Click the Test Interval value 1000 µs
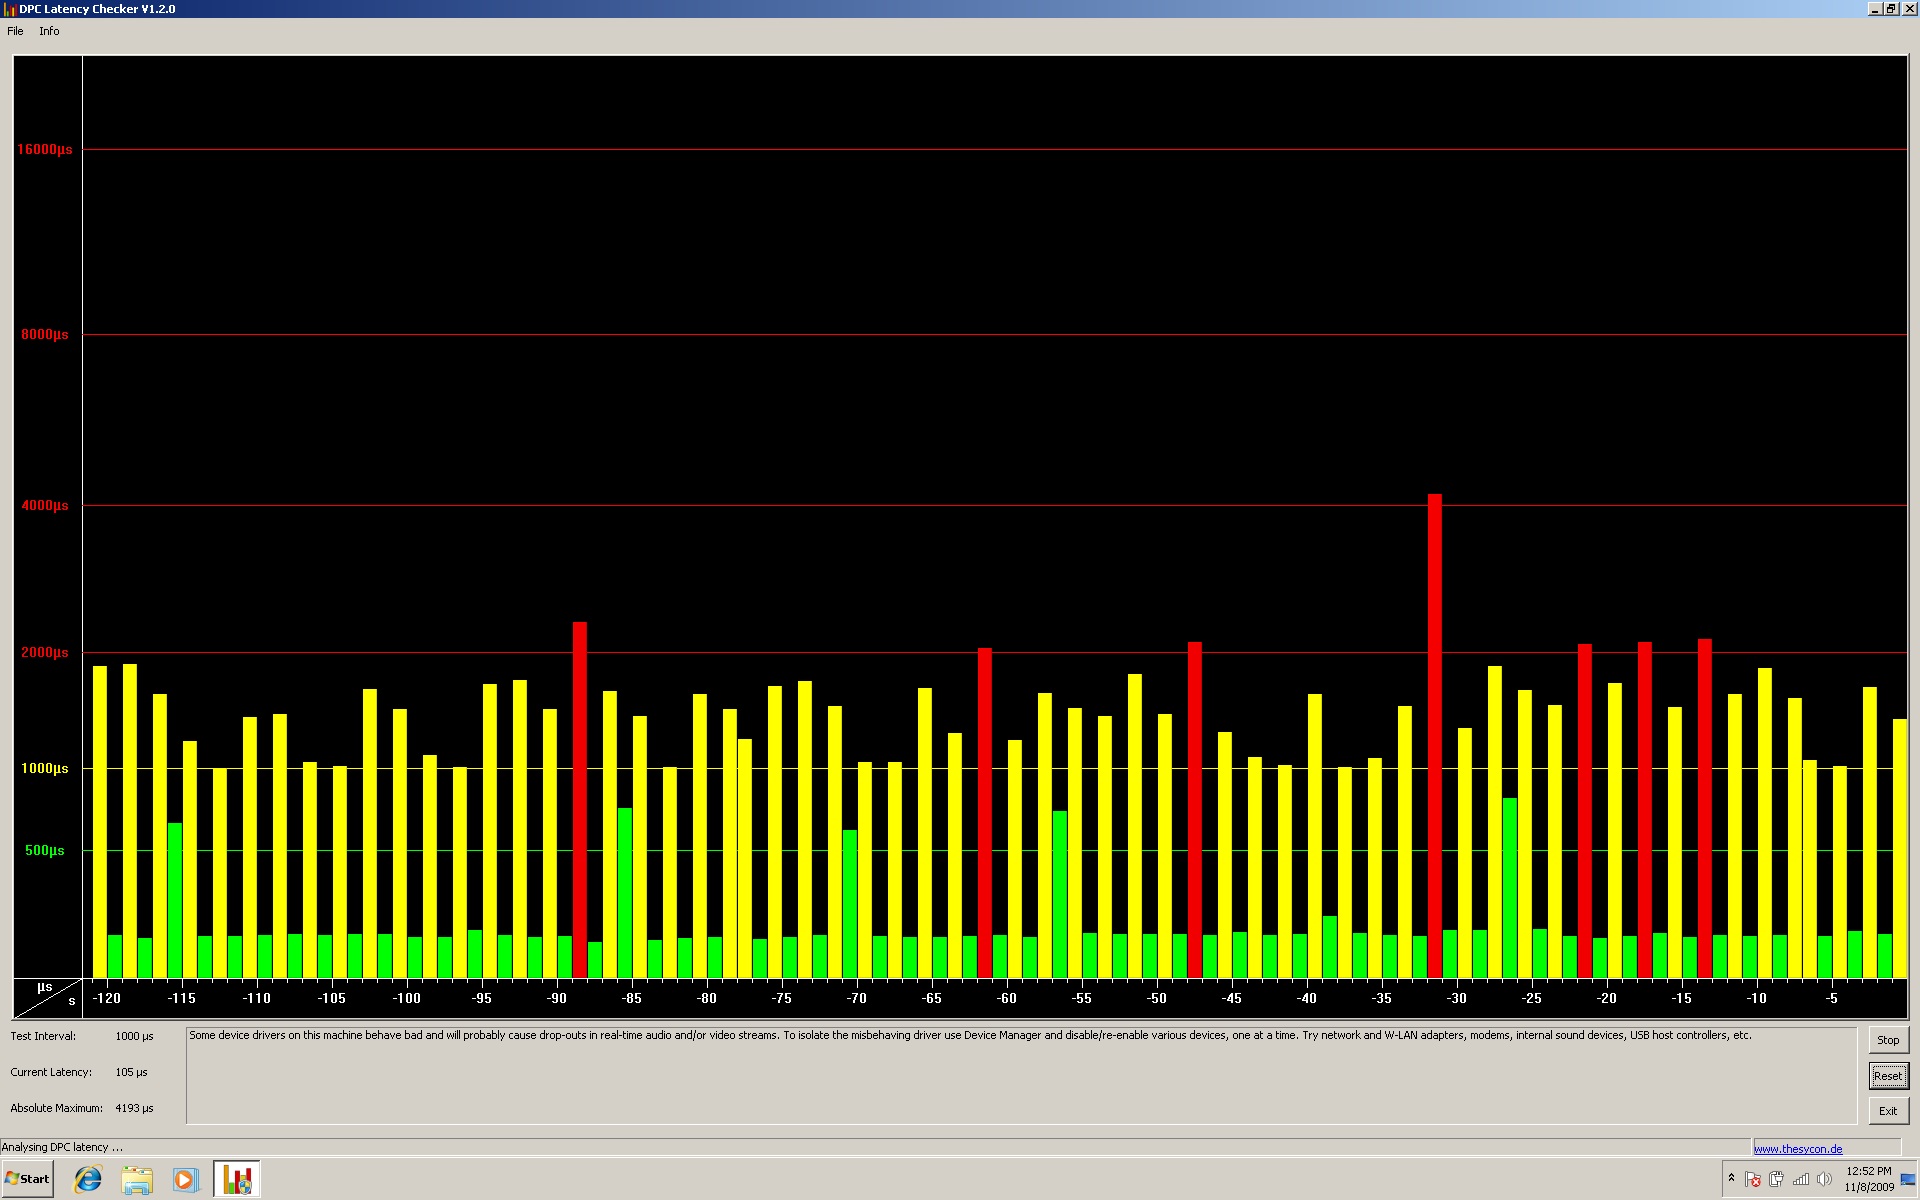The width and height of the screenshot is (1920, 1200). tap(134, 1036)
